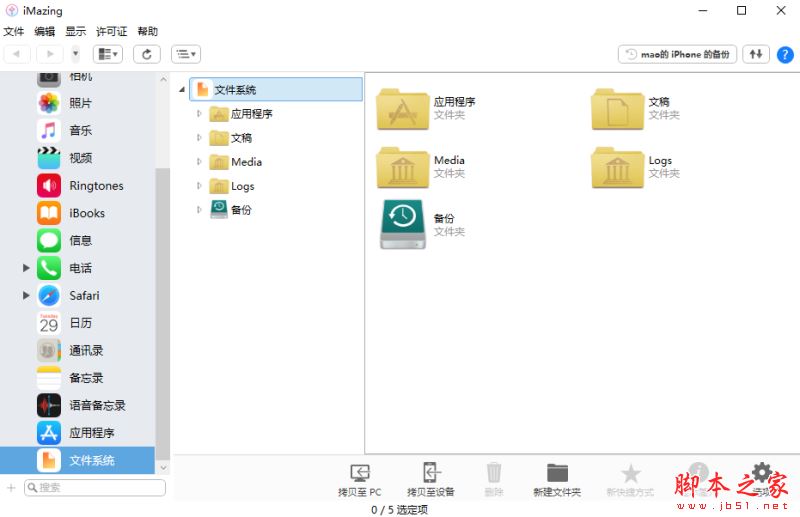Screen dimensions: 800x517
Task: Select the Safari sidebar item
Action: (78, 296)
